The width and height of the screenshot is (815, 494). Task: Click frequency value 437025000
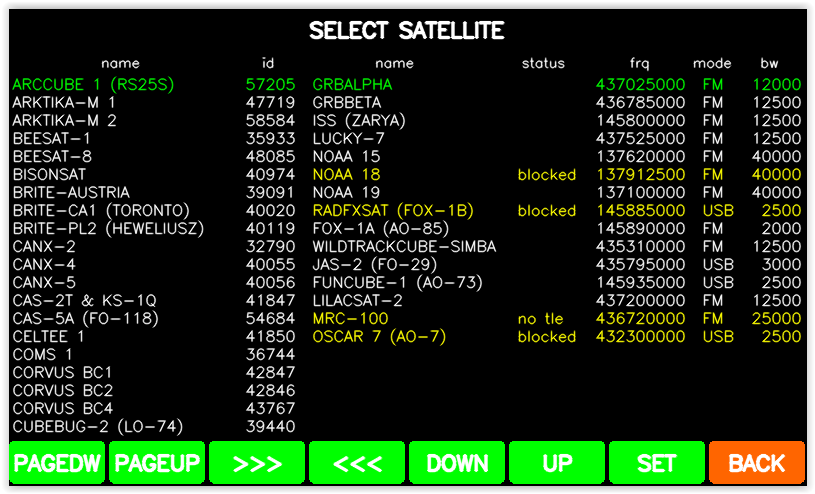tap(640, 84)
